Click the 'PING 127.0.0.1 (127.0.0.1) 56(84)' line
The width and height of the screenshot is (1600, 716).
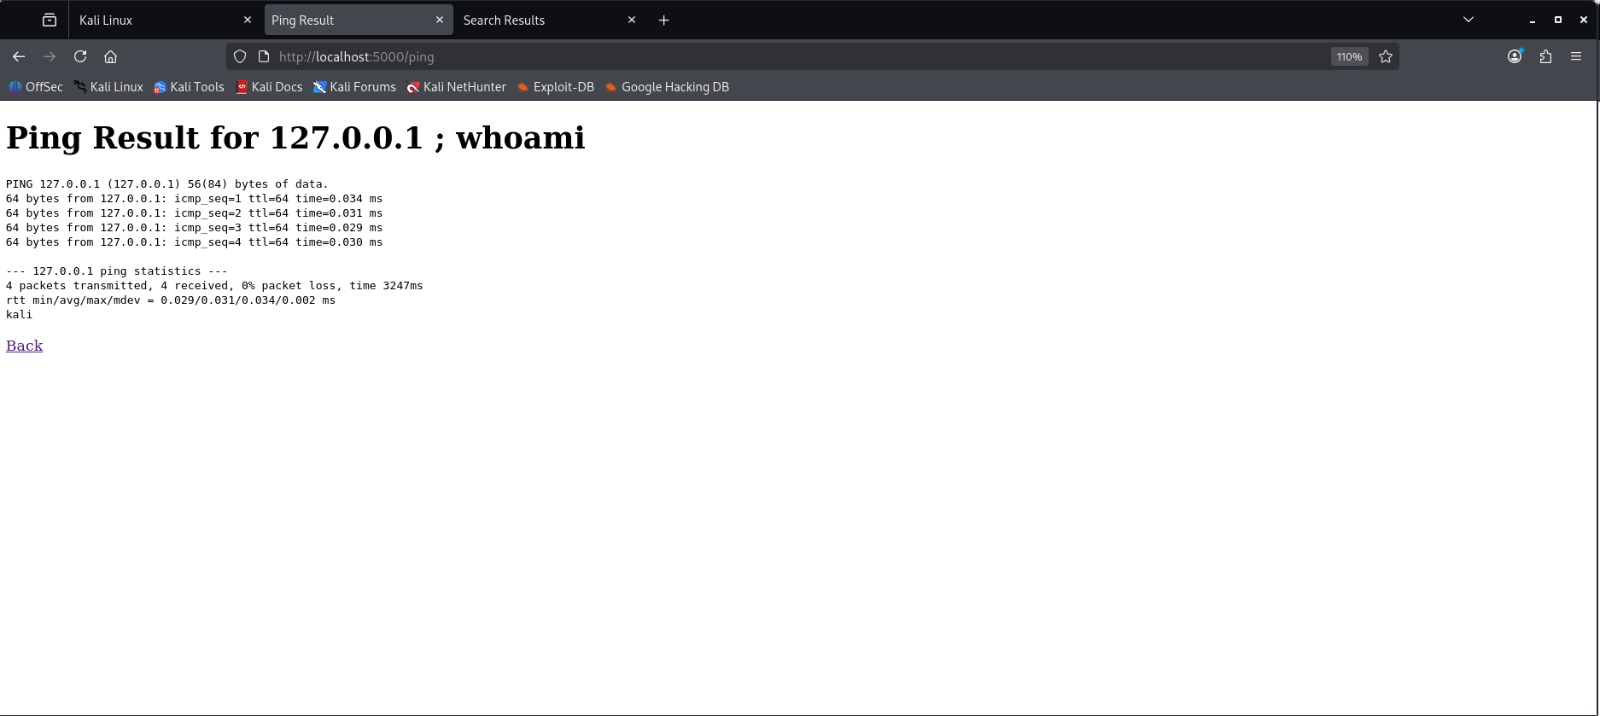pos(167,184)
